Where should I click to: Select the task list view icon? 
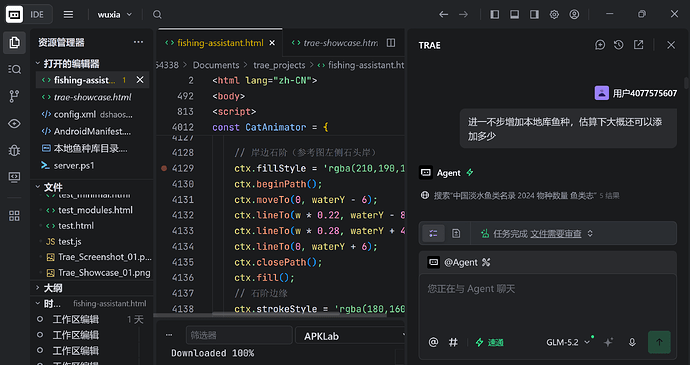tap(433, 233)
